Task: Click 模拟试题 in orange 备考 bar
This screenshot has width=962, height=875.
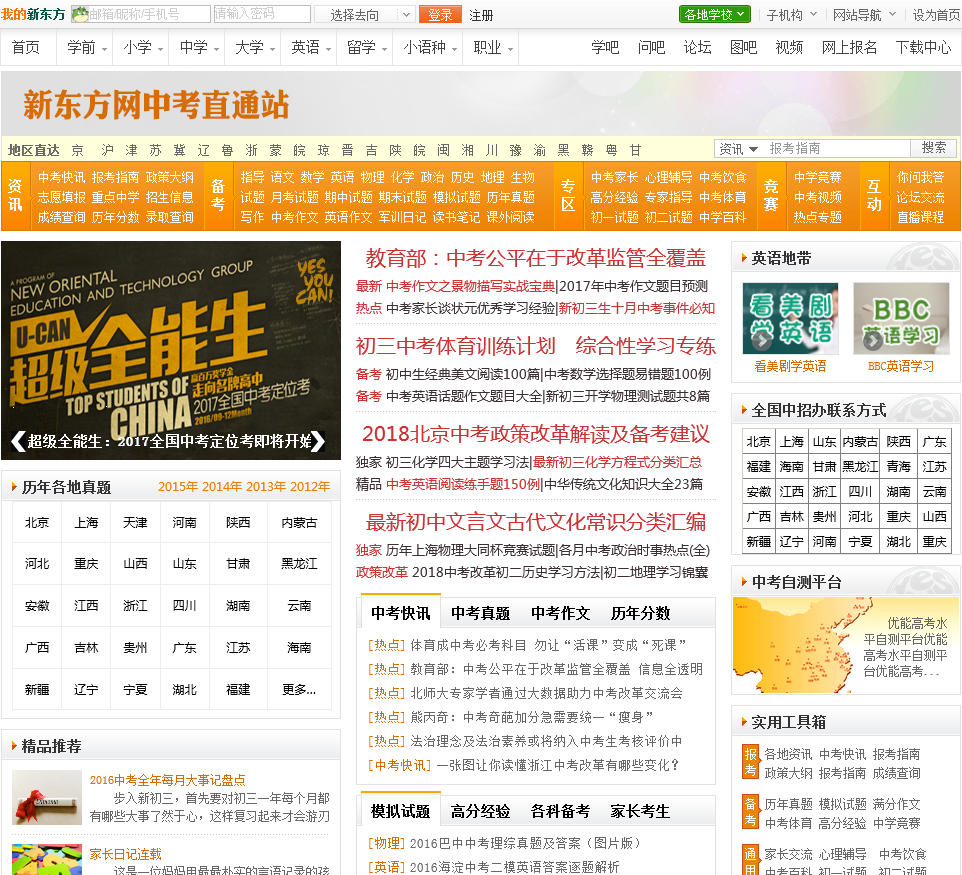Action: 456,197
